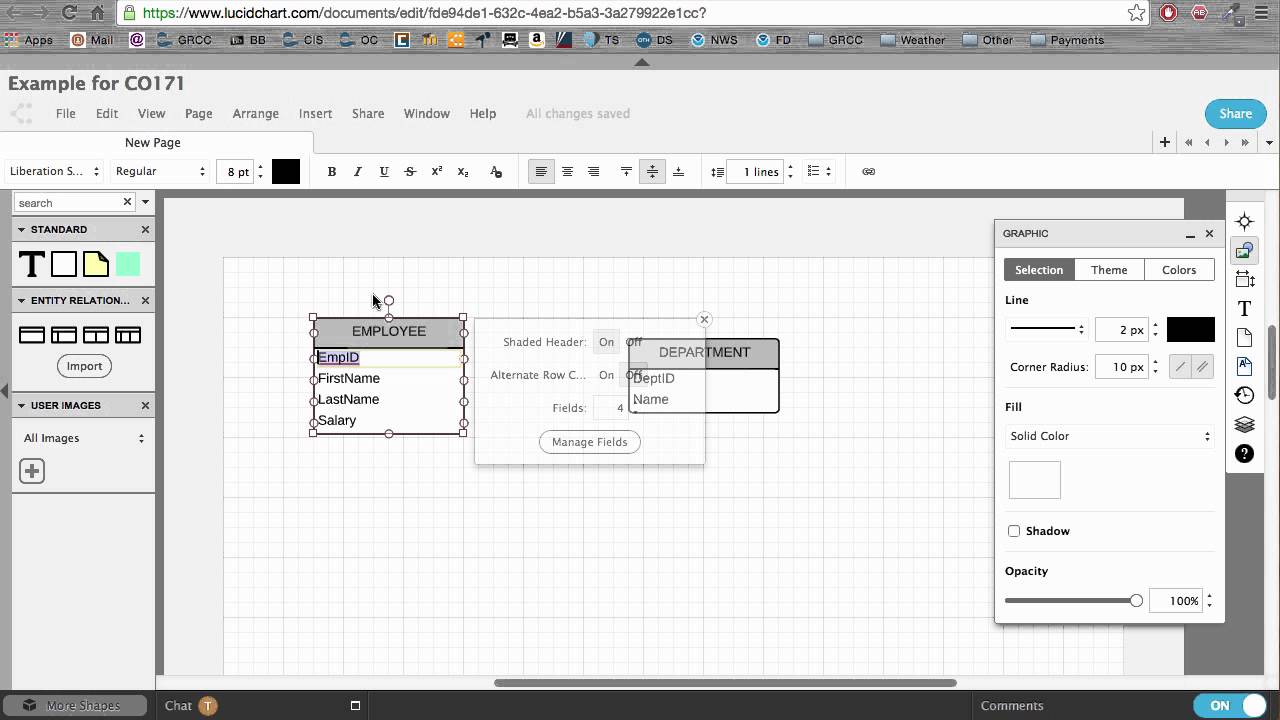Open the Layers panel in dock
Screen dimensions: 1280x720
coord(1244,424)
